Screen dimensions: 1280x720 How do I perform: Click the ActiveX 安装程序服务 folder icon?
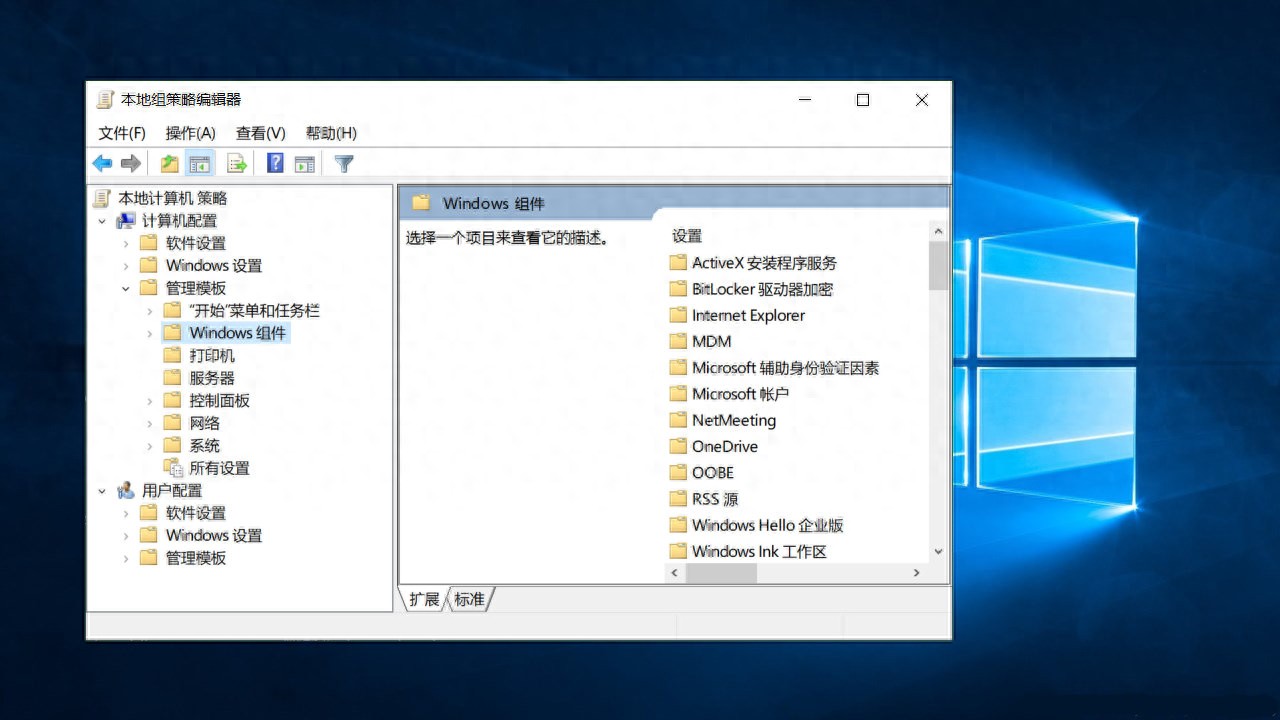coord(678,263)
